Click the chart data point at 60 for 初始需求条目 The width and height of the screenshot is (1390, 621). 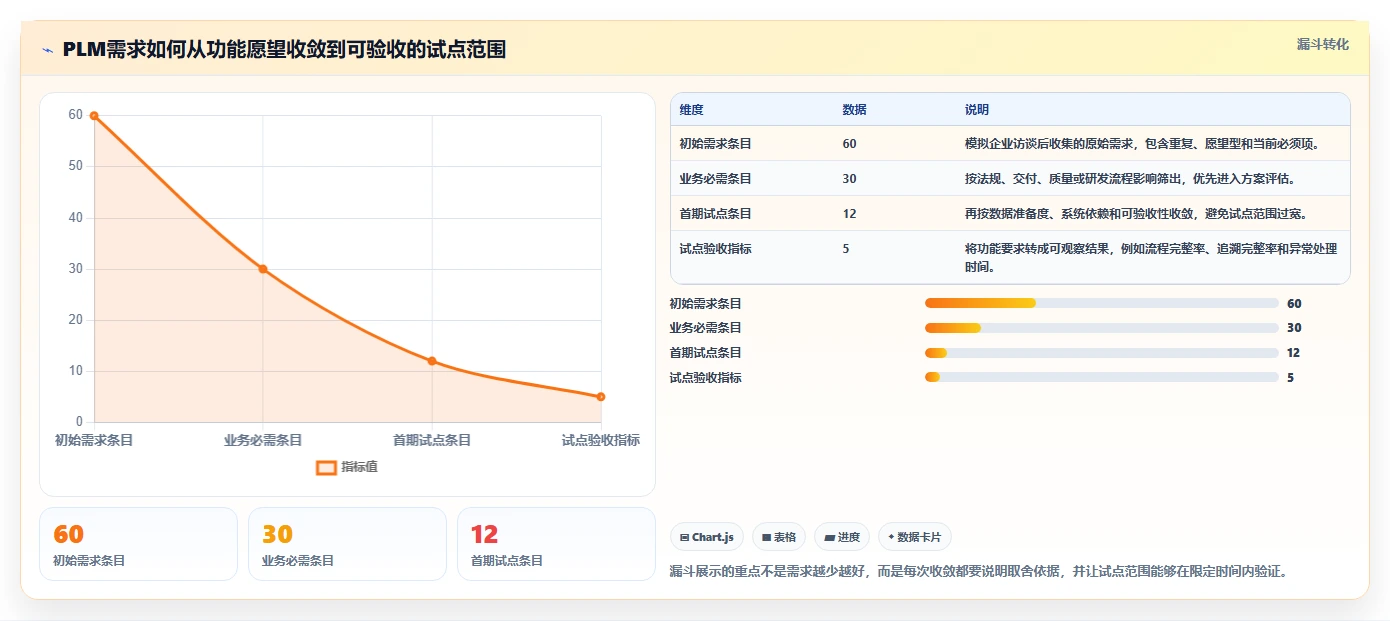coord(94,116)
